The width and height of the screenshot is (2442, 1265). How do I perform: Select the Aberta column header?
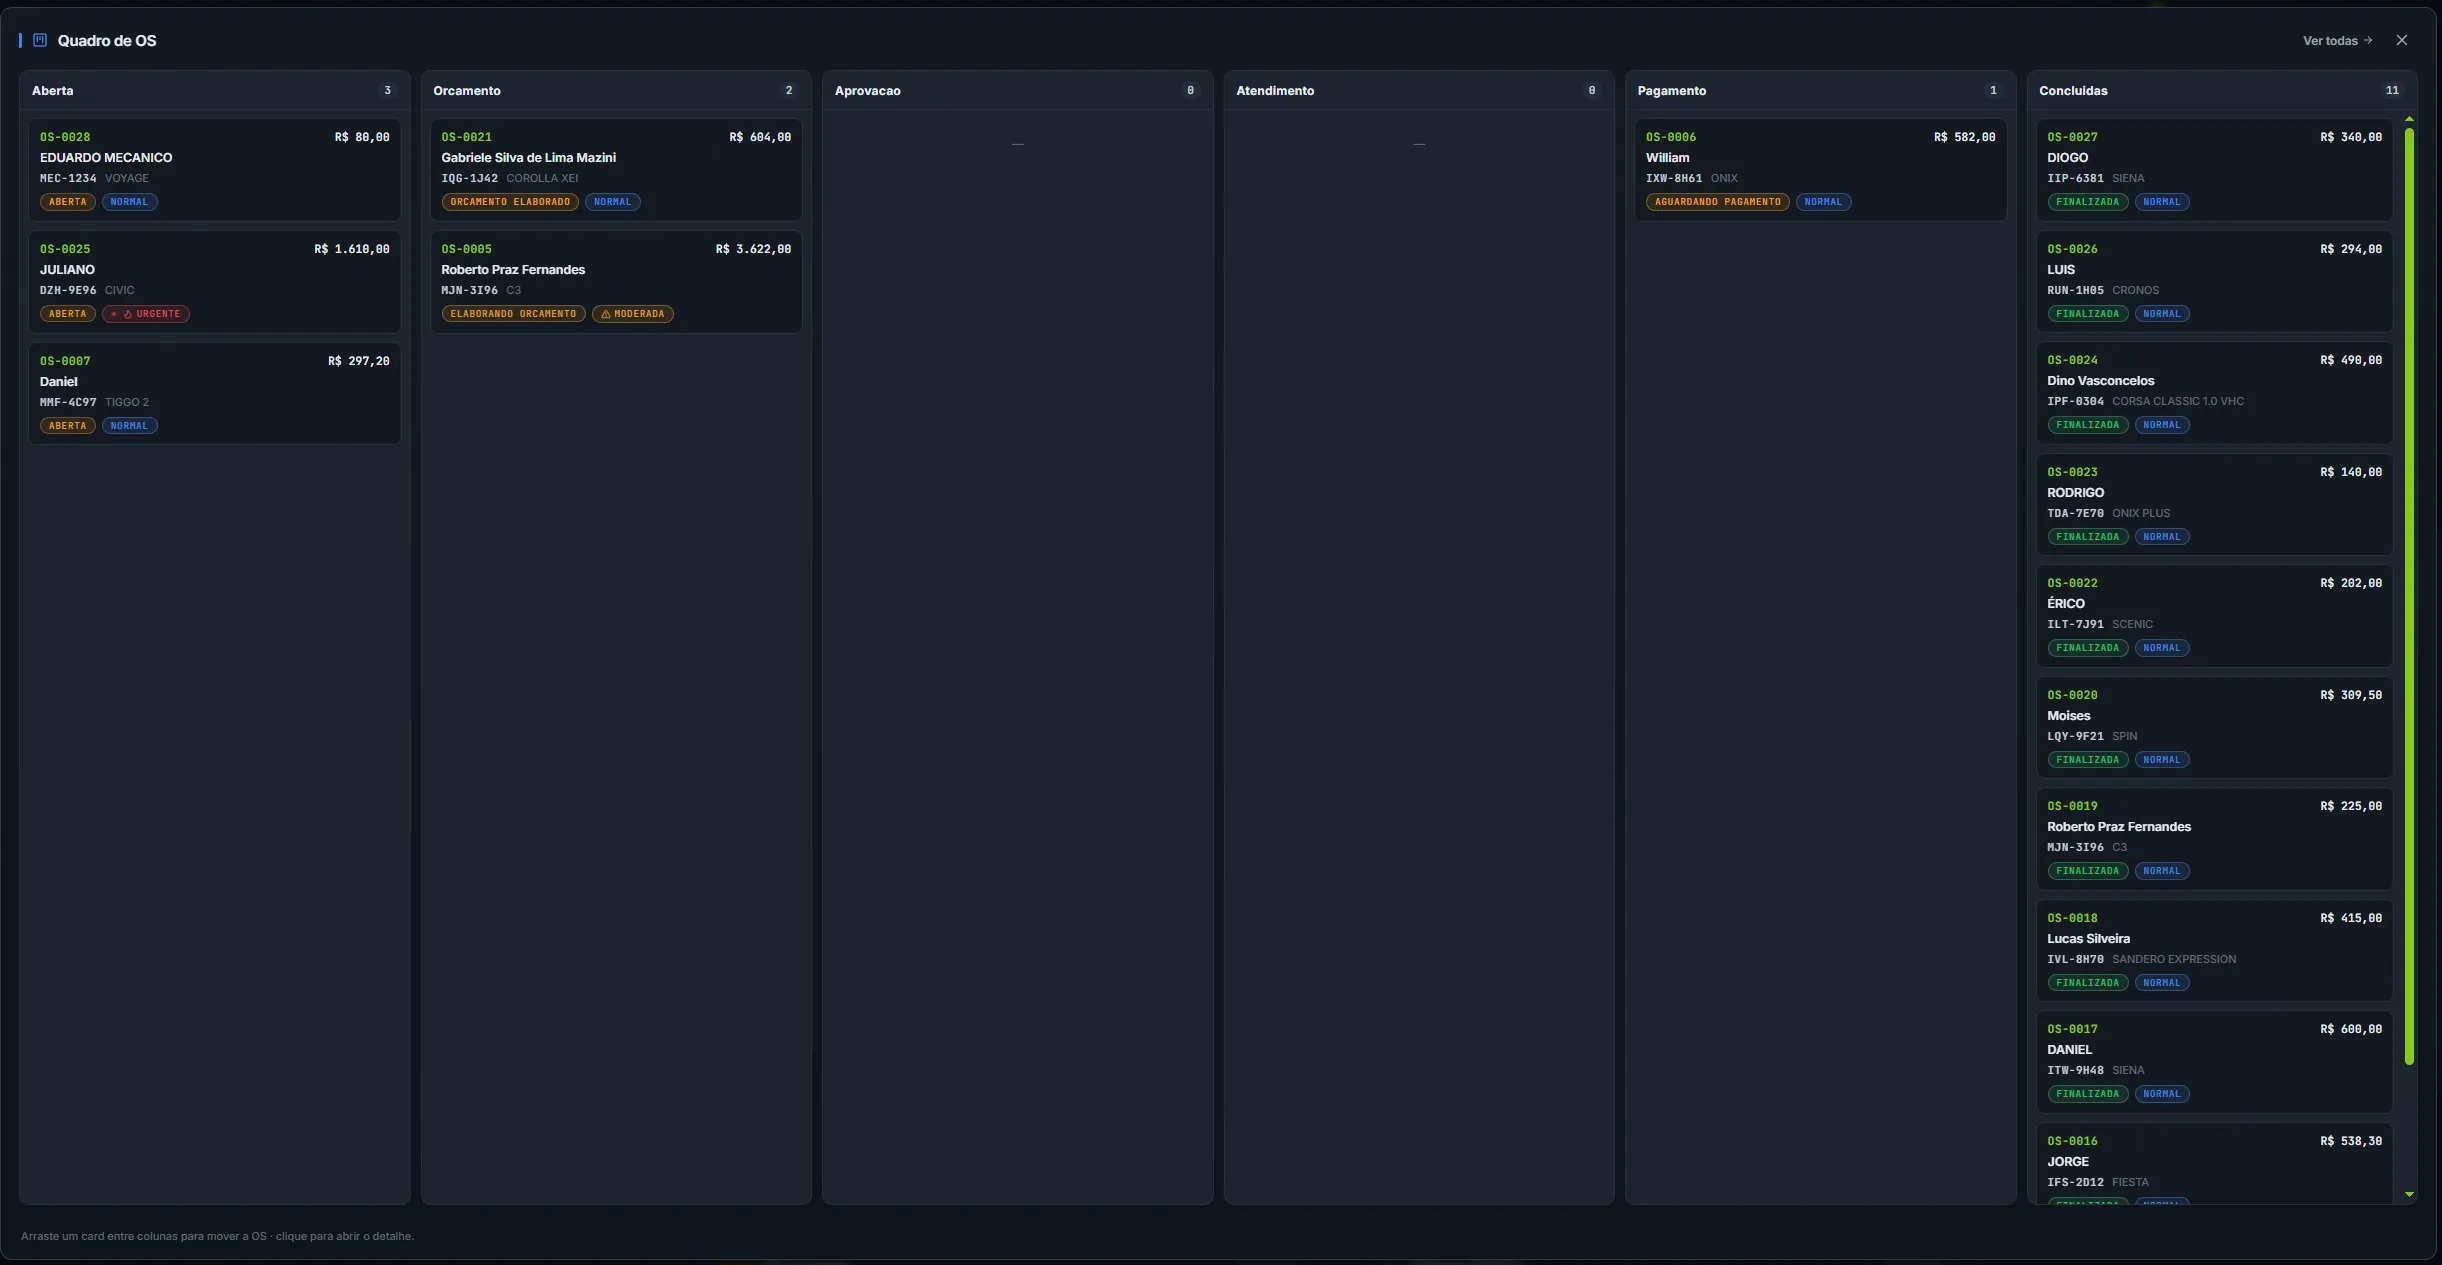click(215, 90)
